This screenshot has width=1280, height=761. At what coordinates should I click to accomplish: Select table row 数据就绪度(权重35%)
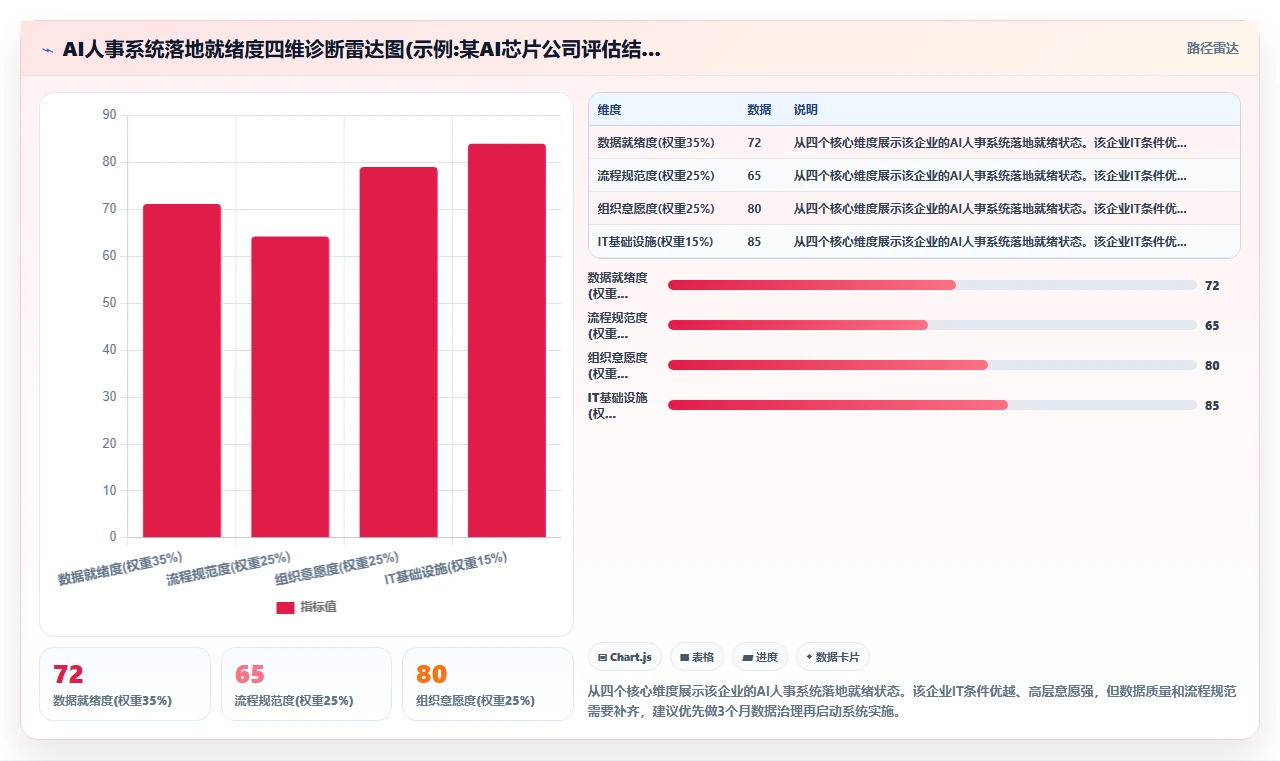coord(914,143)
